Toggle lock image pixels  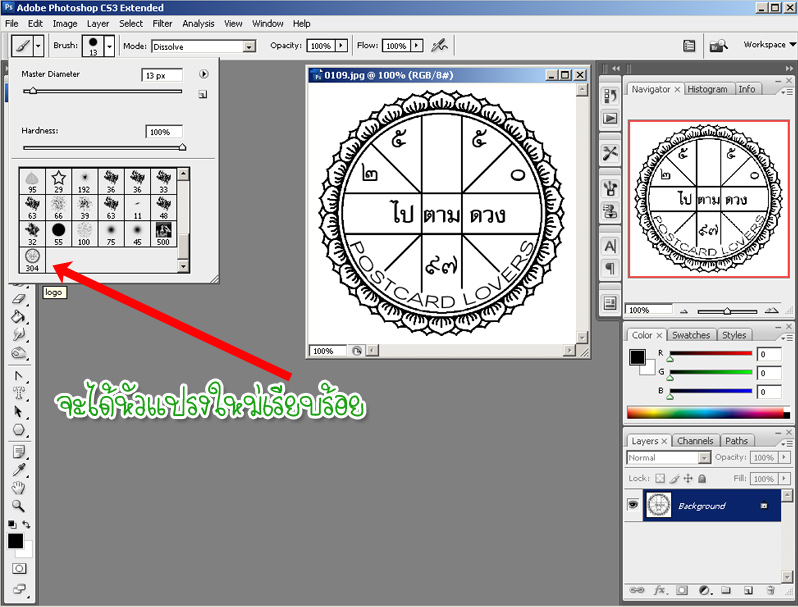(674, 478)
